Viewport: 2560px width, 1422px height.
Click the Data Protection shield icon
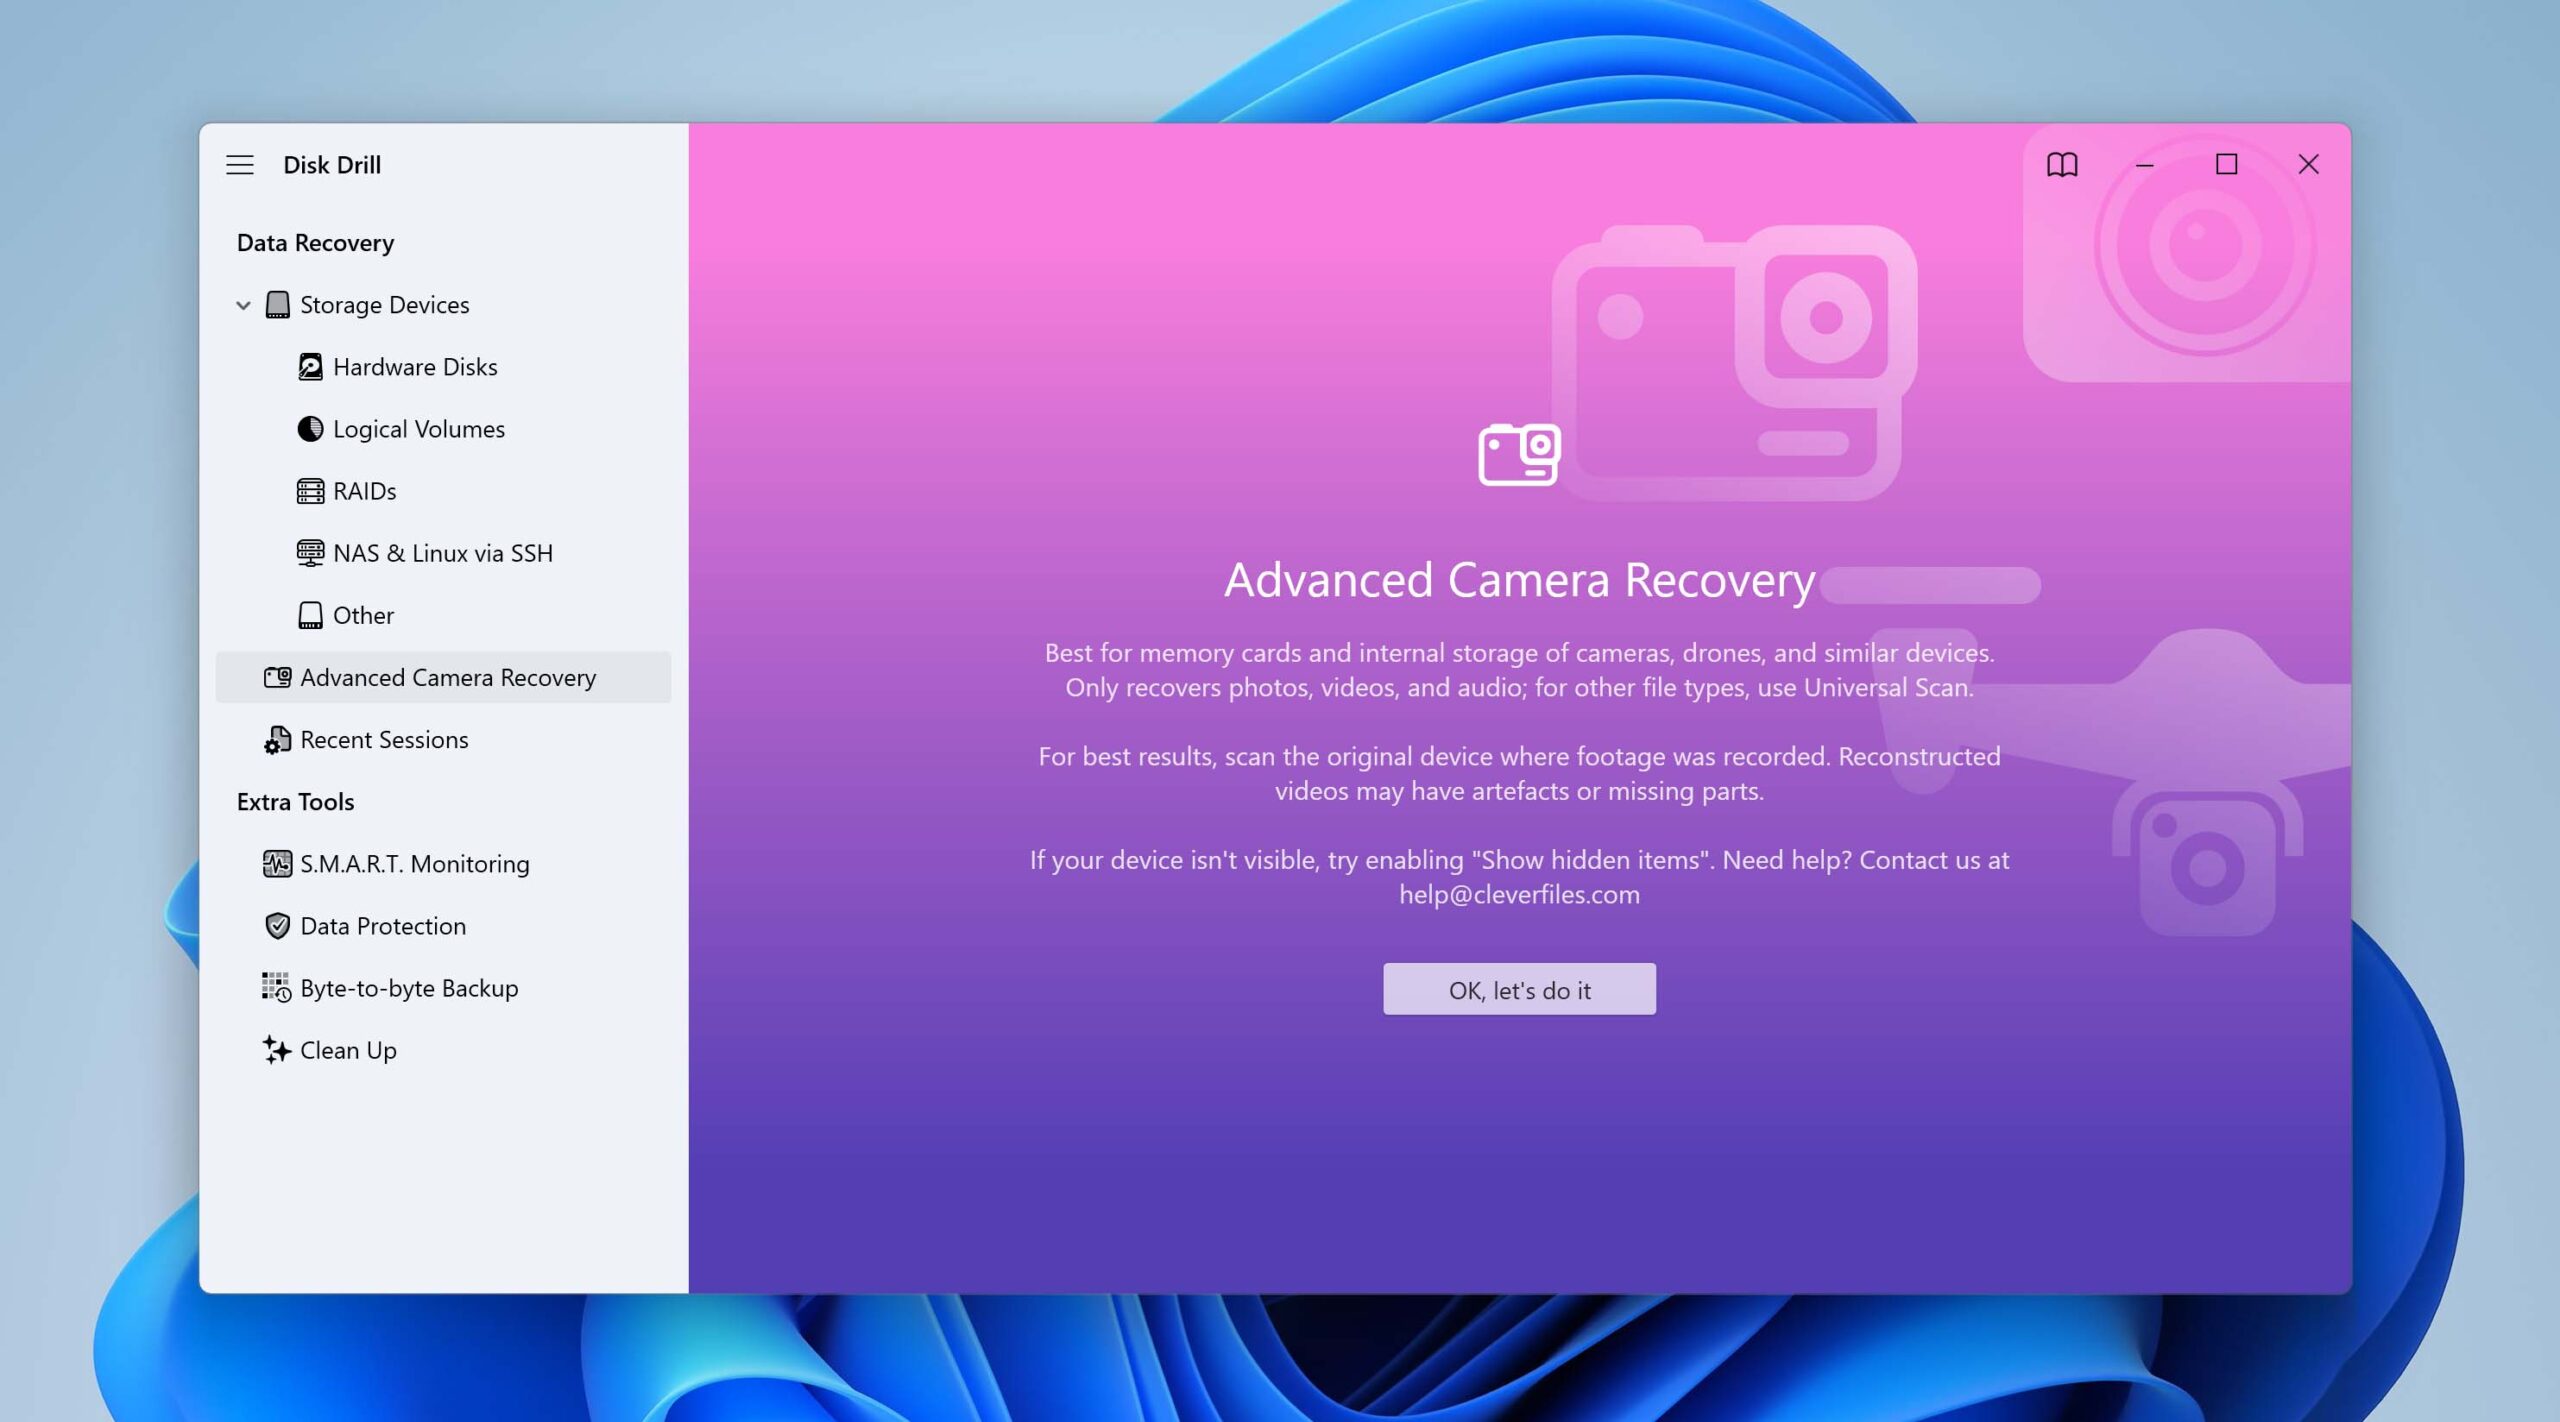tap(277, 926)
